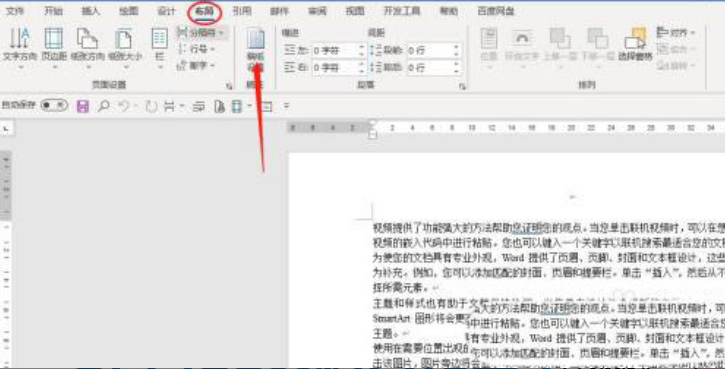This screenshot has height=369, width=725.
Task: Switch to the 开始 Home tab
Action: [x=53, y=11]
